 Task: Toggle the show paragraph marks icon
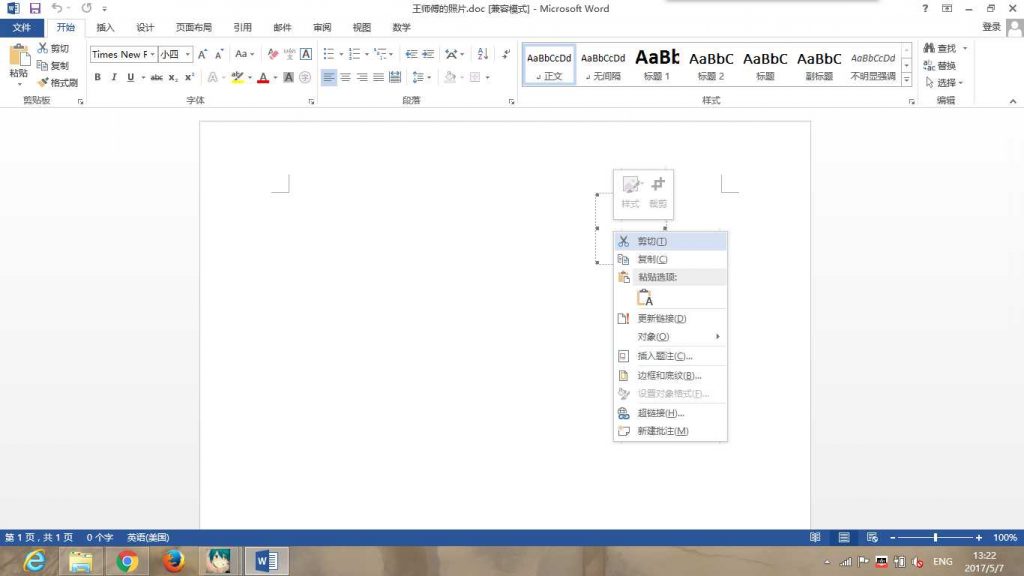[506, 55]
